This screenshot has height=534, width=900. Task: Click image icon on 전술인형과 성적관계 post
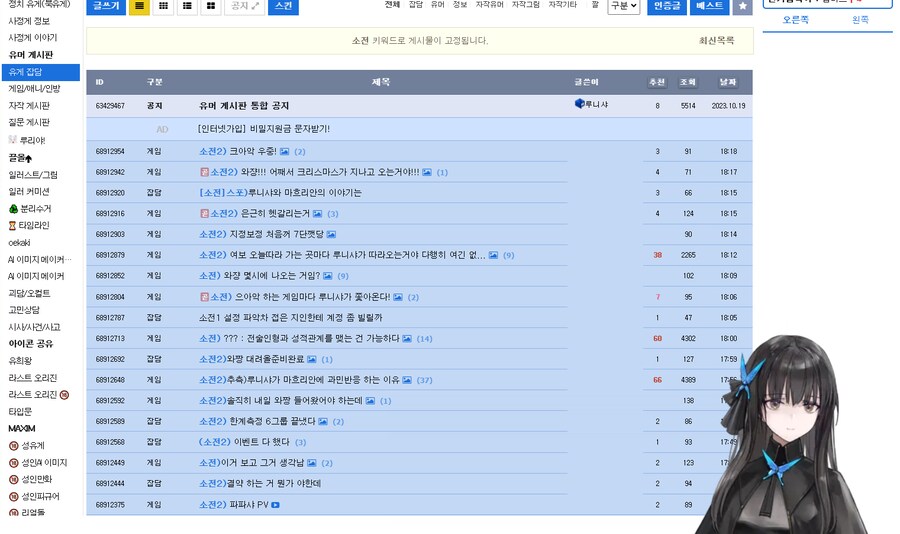(406, 338)
